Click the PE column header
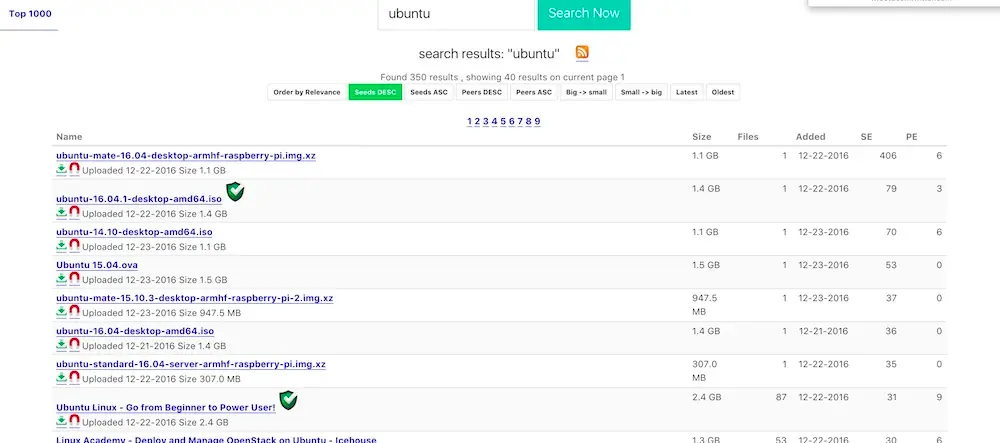 (912, 137)
